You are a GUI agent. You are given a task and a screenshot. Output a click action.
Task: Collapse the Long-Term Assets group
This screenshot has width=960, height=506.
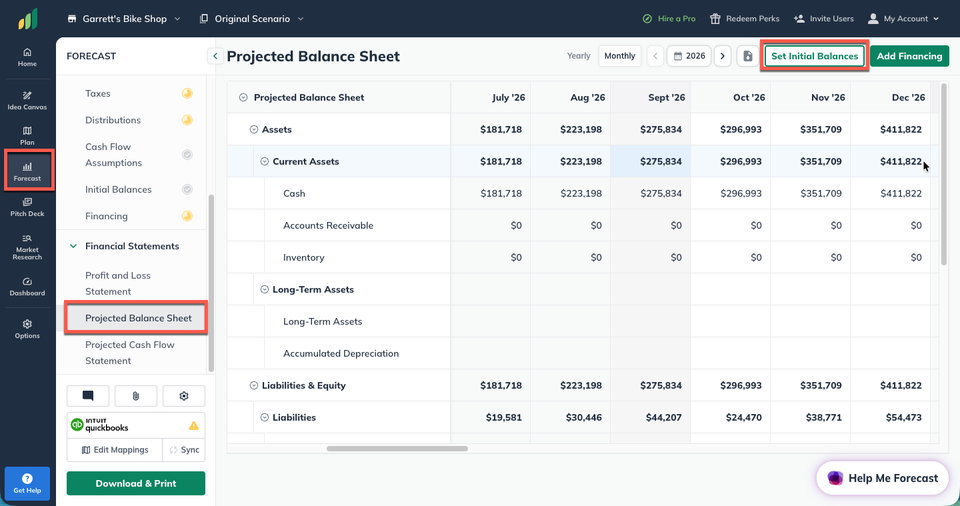pos(264,289)
